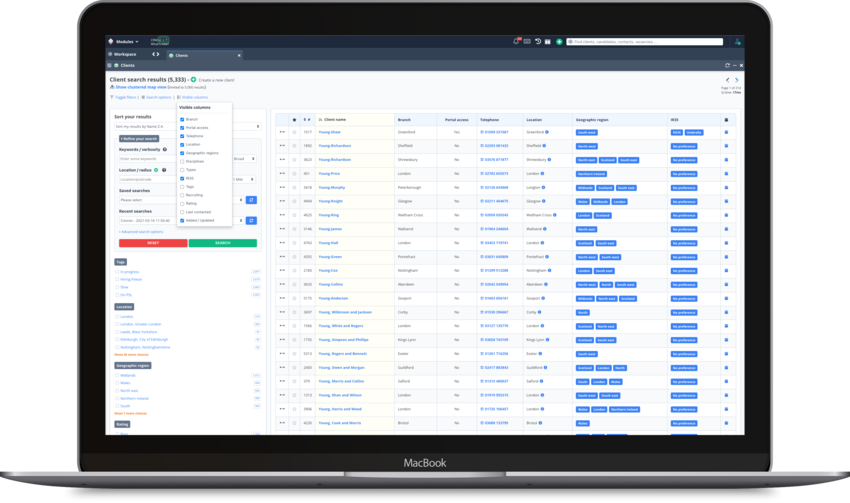This screenshot has width=850, height=503.
Task: Click the help icon beside Keywords / verbosity
Action: tap(165, 149)
